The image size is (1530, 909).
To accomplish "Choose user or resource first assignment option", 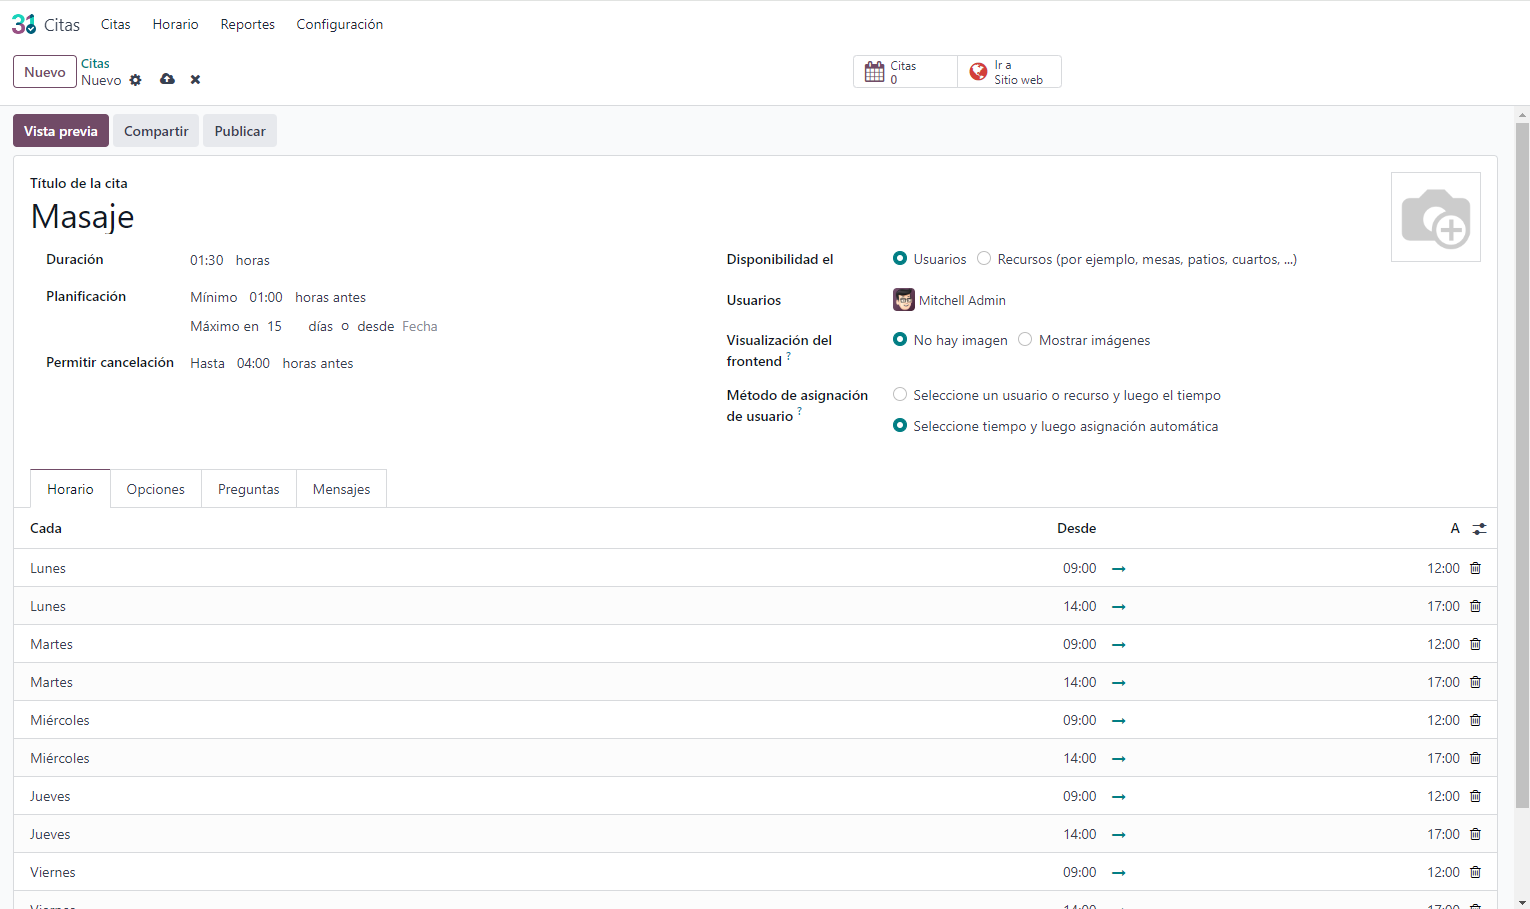I will [x=900, y=395].
